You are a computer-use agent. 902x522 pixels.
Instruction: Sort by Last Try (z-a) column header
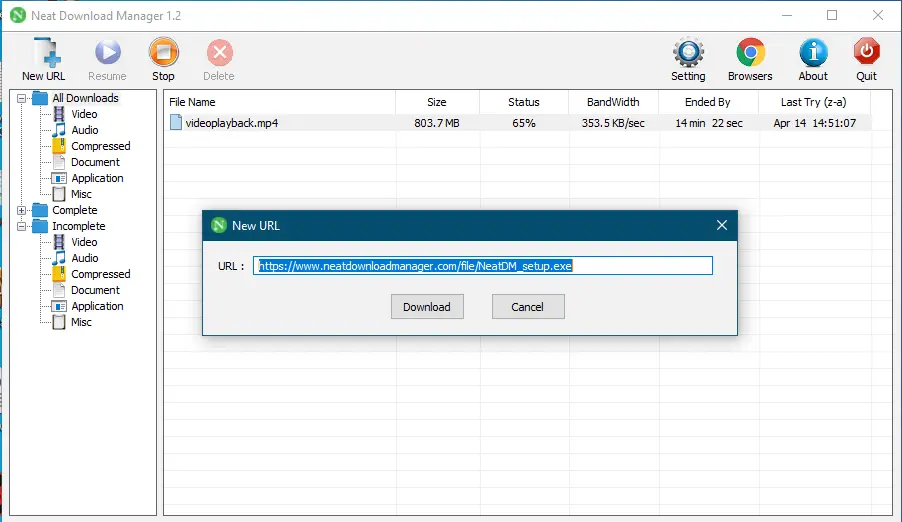click(814, 102)
